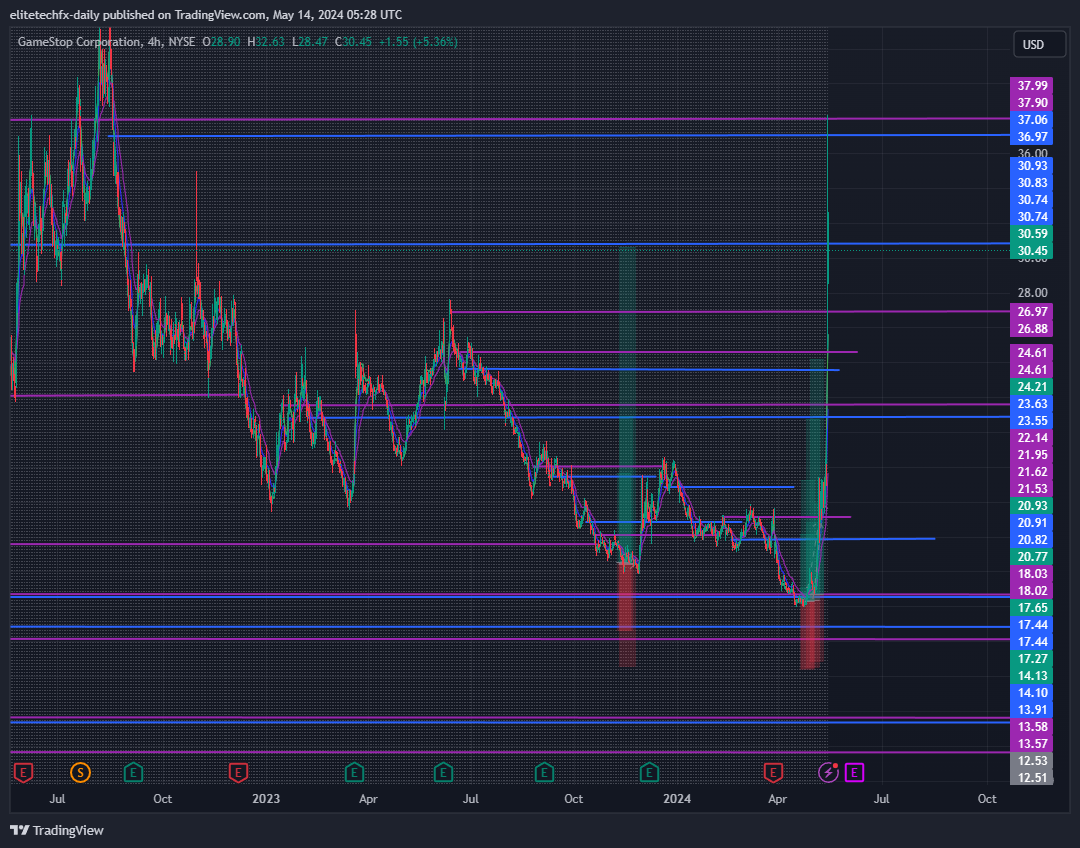Select the purple 22.14 price label
Viewport: 1080px width, 848px height.
[1032, 437]
